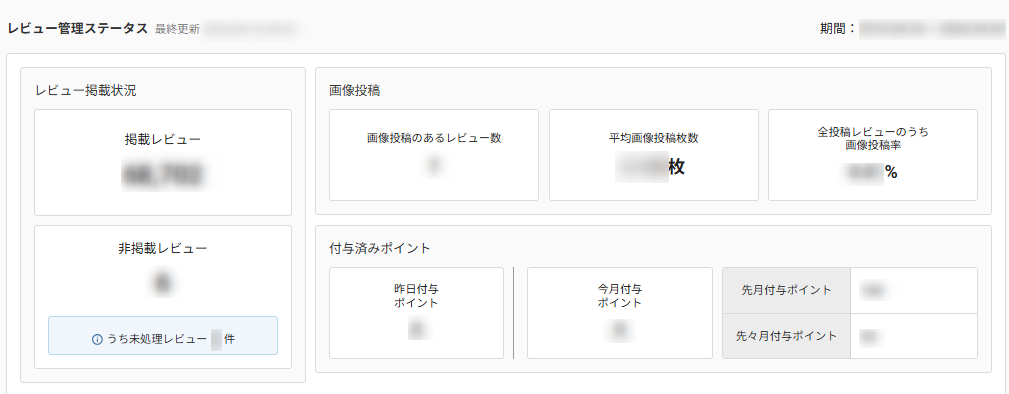Image resolution: width=1009 pixels, height=394 pixels.
Task: Click the 全投稿レビューのうち画像投稿率 card
Action: [873, 155]
